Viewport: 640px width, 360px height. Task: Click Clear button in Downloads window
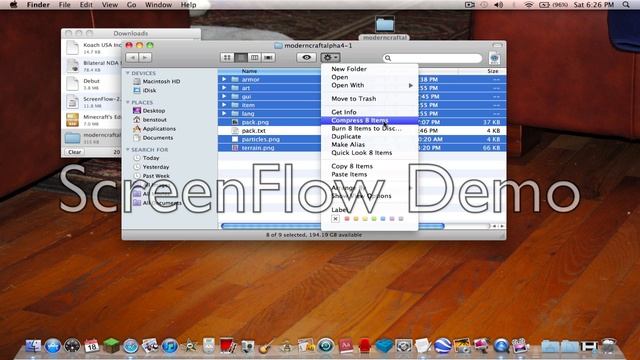pyautogui.click(x=74, y=152)
